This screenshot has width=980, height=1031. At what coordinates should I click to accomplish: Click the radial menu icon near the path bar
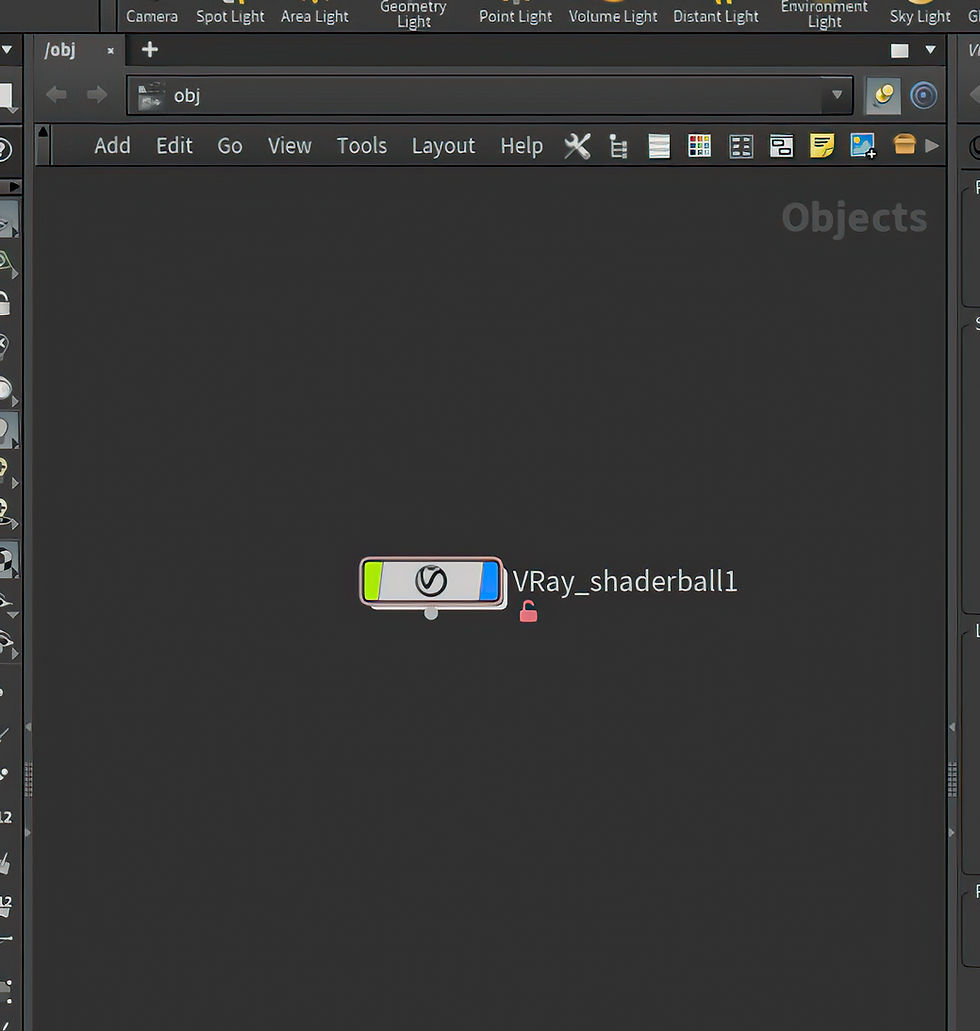[x=923, y=95]
